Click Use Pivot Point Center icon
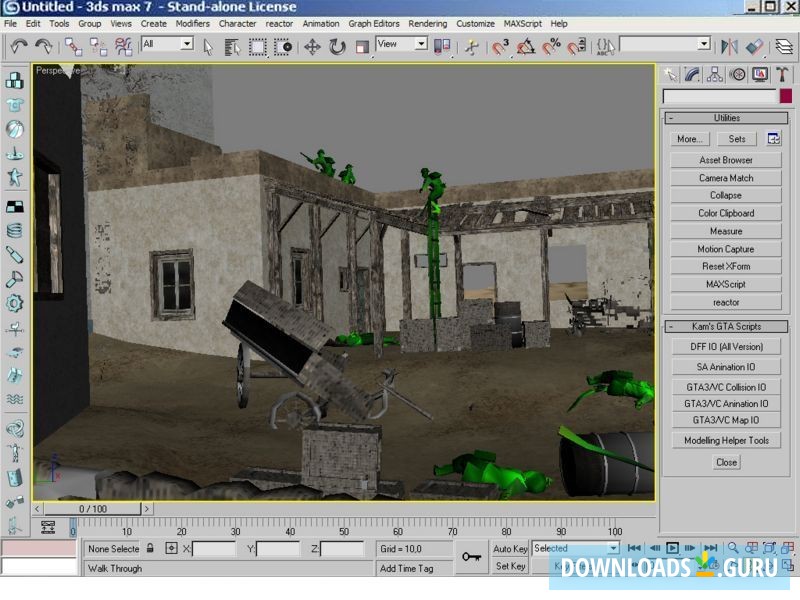Viewport: 800px width, 600px height. click(442, 46)
